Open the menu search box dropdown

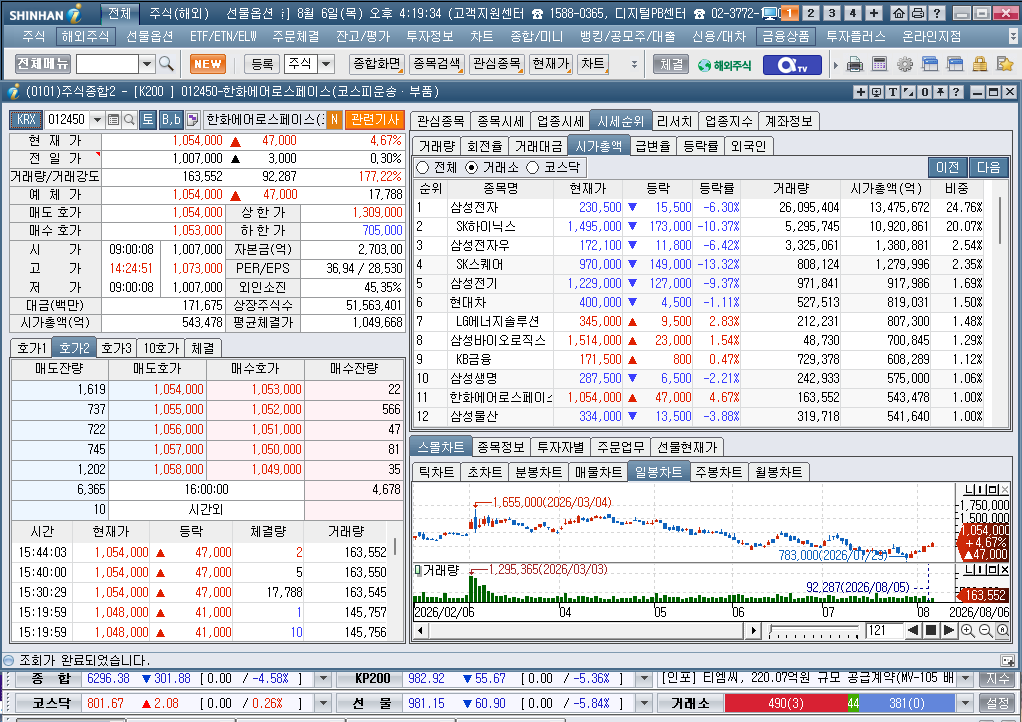[x=147, y=64]
